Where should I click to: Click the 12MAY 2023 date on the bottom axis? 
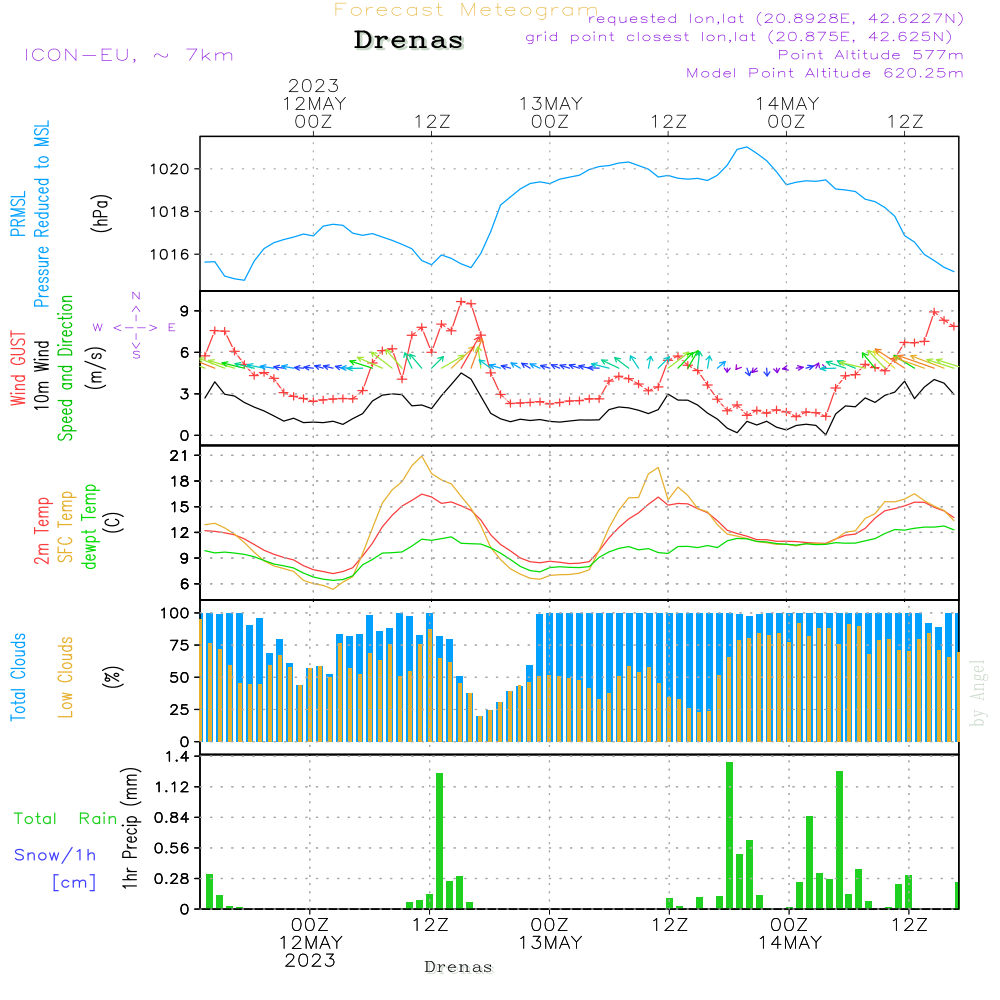(311, 951)
